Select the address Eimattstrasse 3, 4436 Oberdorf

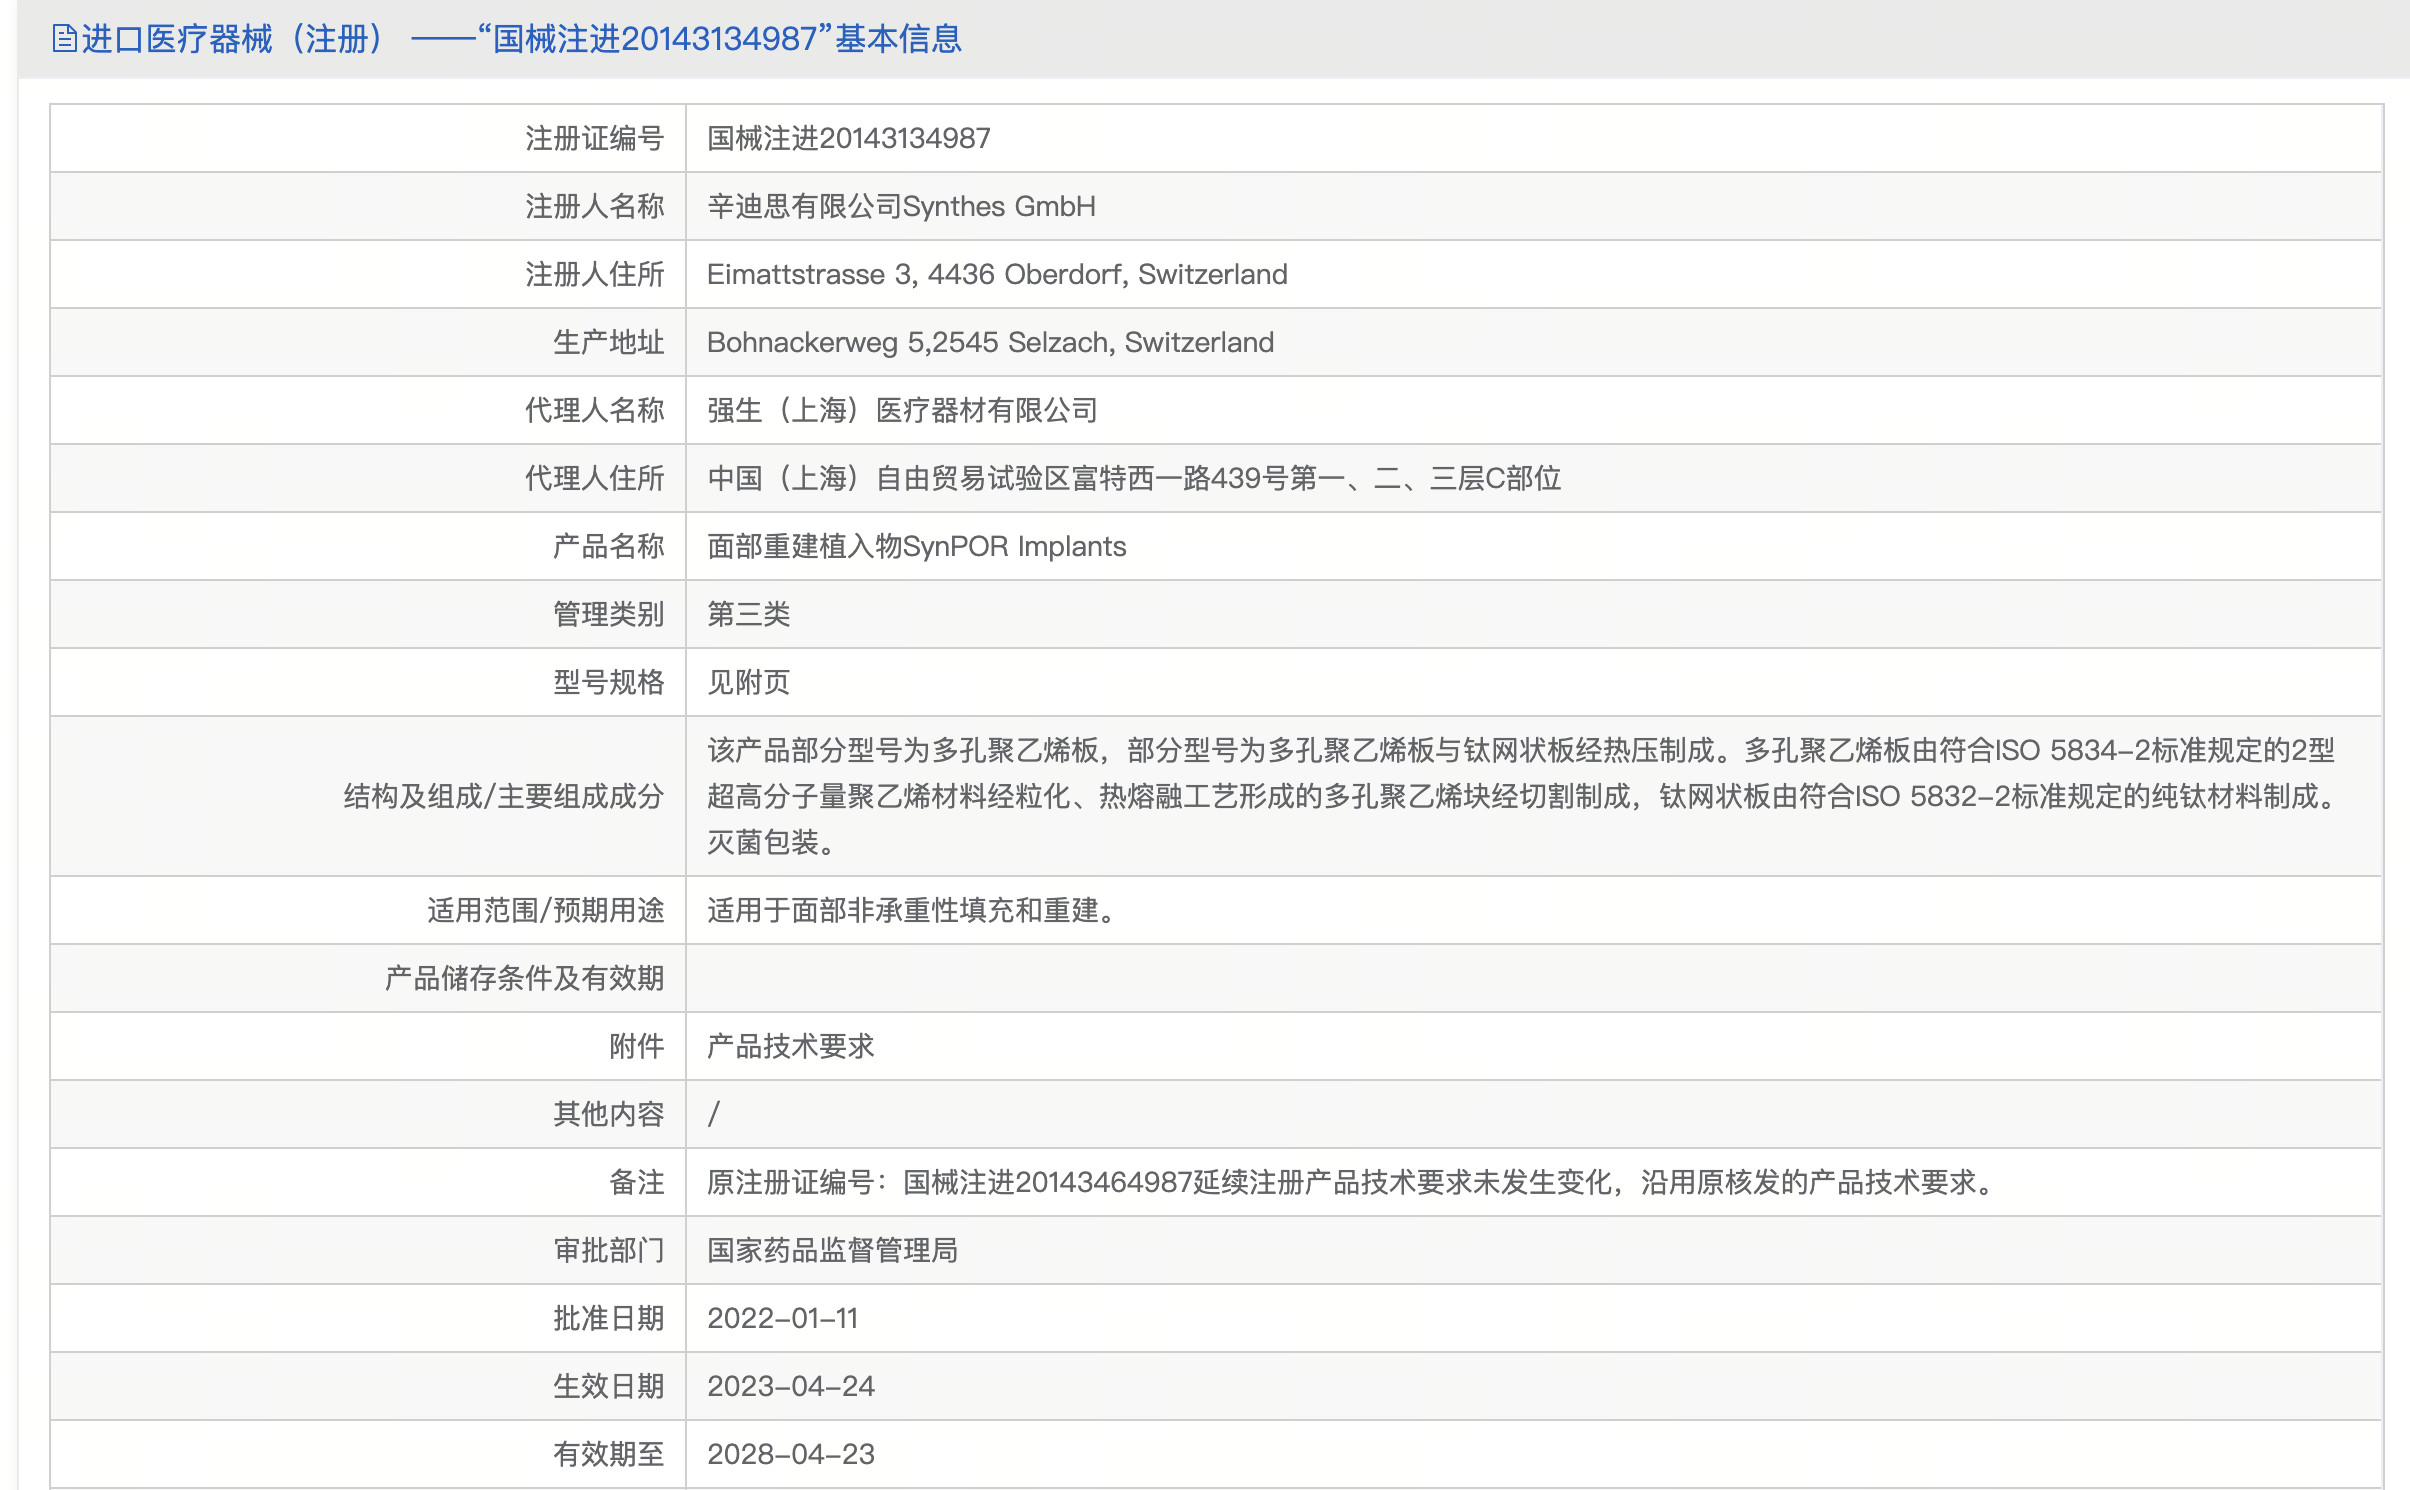(x=997, y=274)
